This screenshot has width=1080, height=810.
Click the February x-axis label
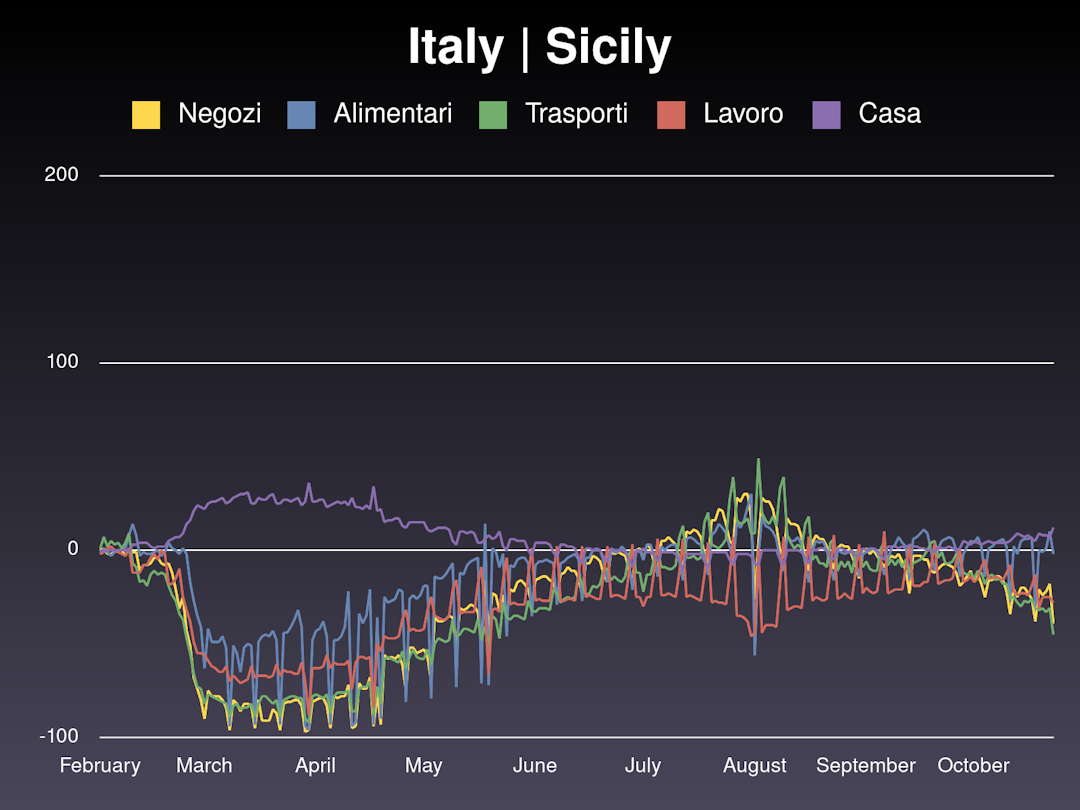[x=100, y=766]
